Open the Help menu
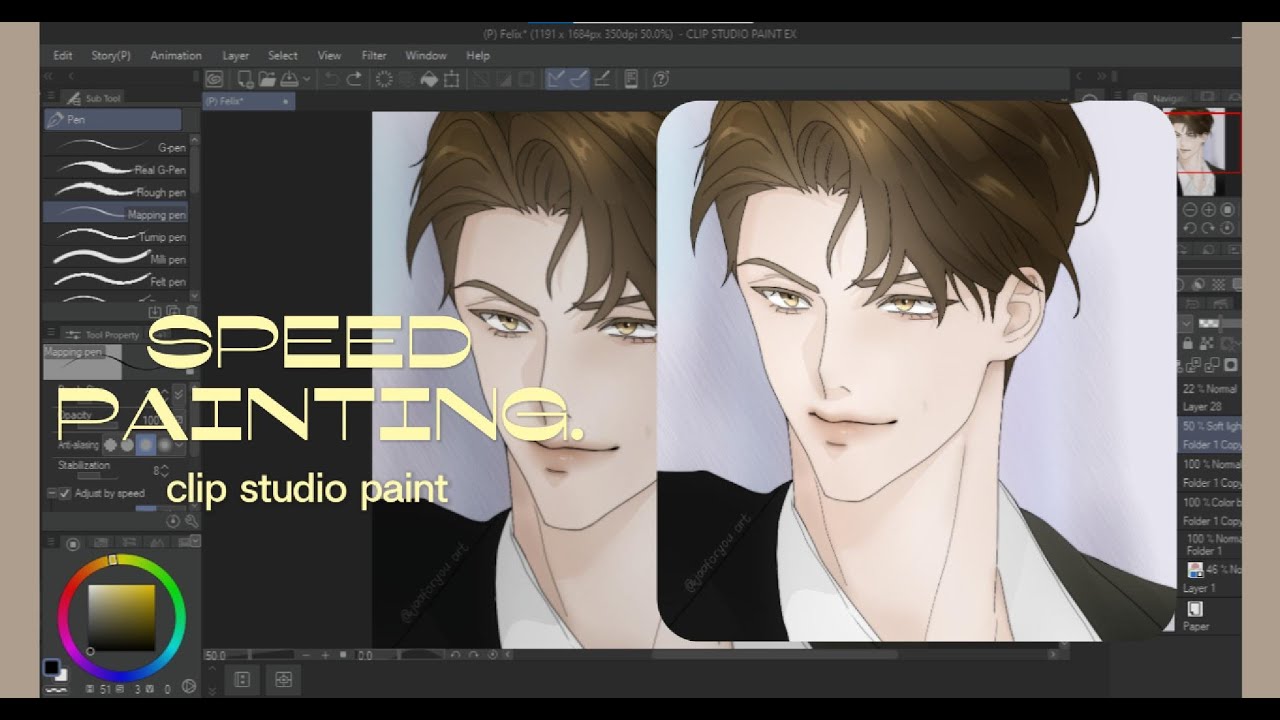Viewport: 1280px width, 720px height. (478, 56)
